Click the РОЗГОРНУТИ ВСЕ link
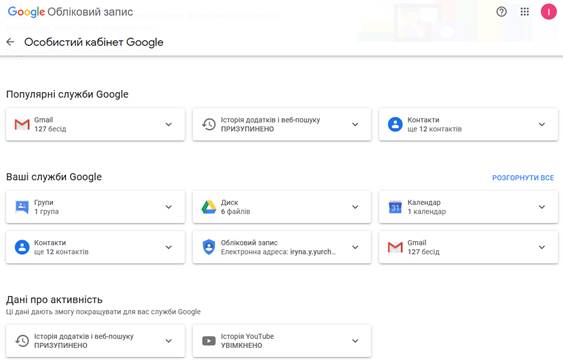Screen dimensions: 563x362 point(523,178)
